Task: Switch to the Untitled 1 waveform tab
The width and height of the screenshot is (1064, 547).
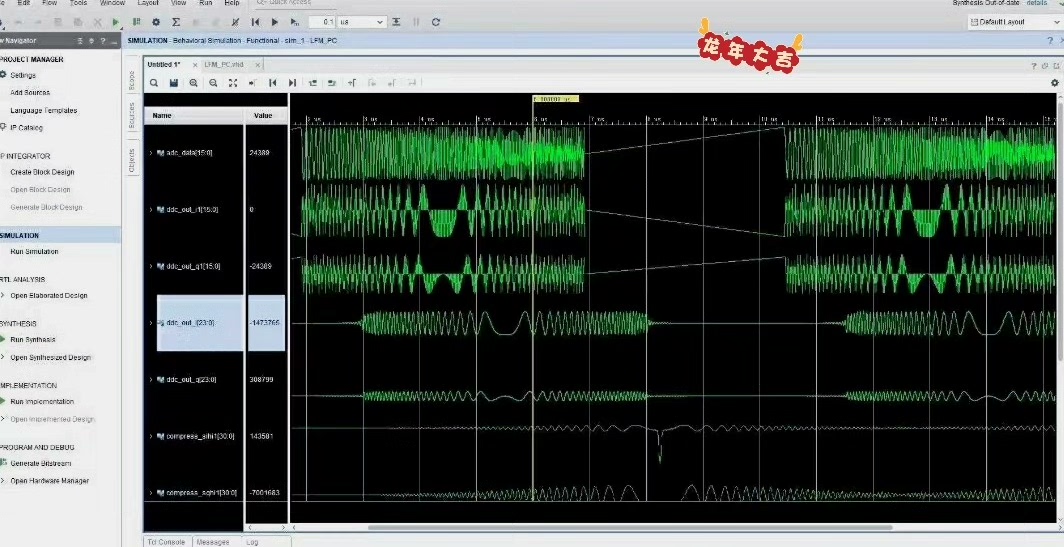Action: [x=164, y=64]
